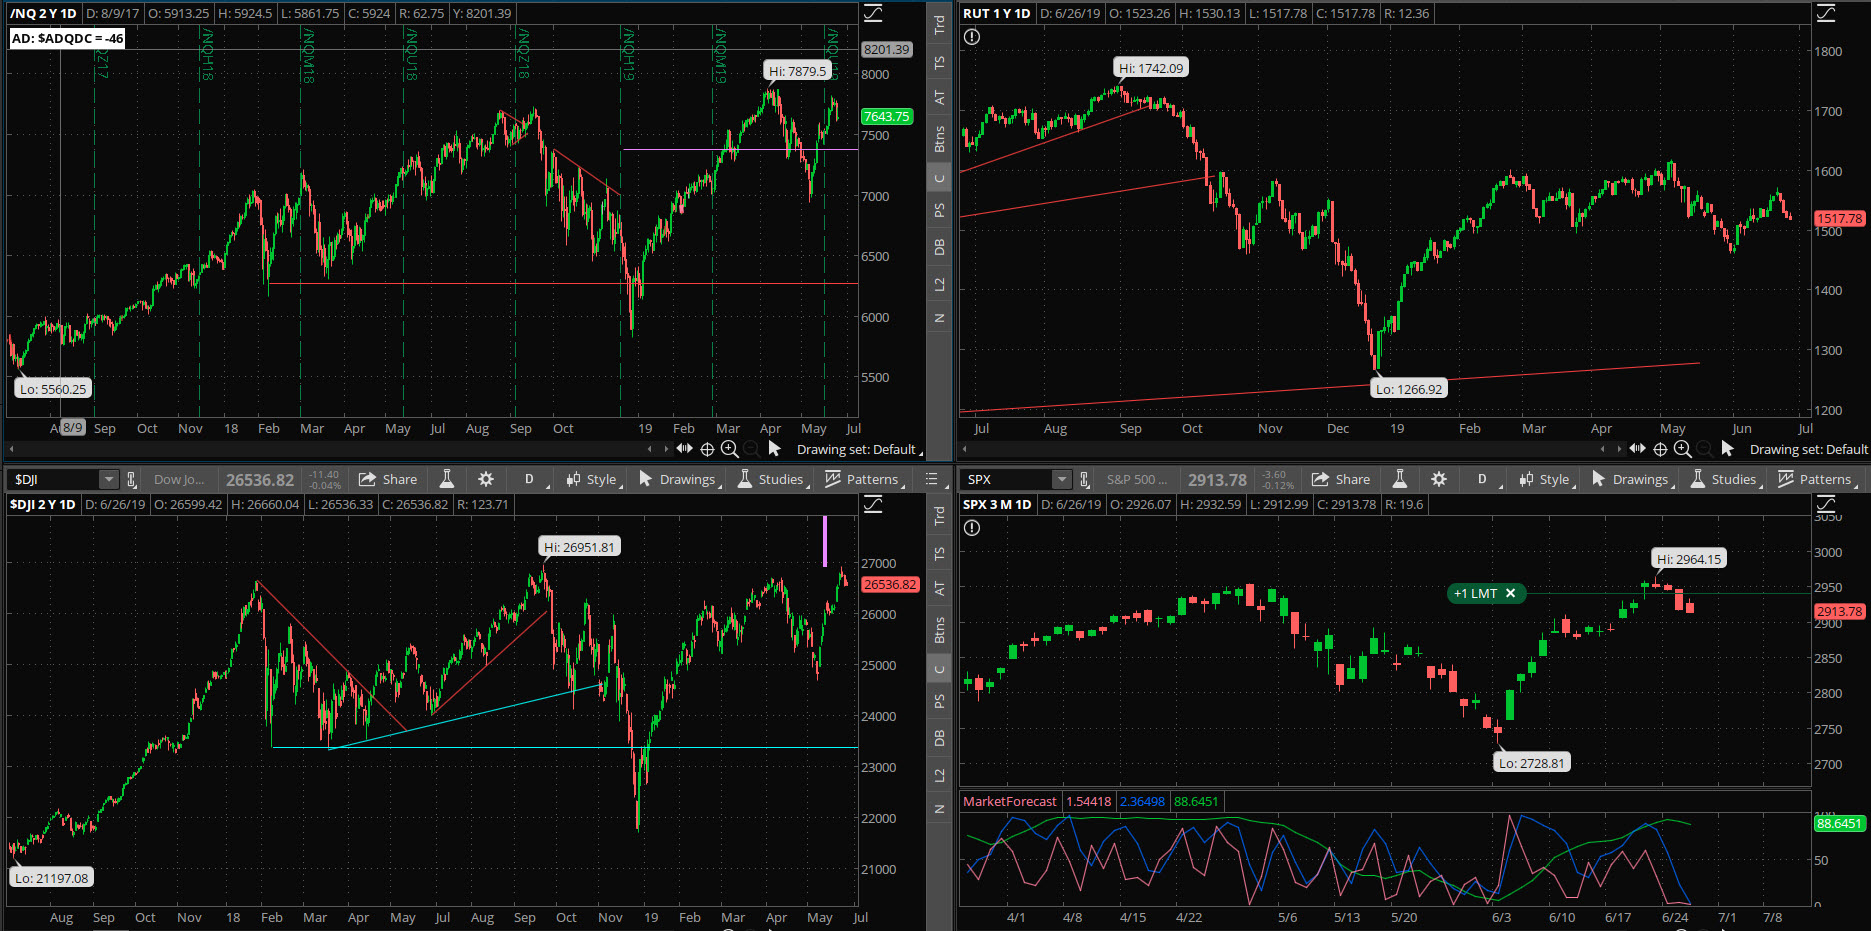Open chart settings gear in $DJI toolbar

[486, 479]
